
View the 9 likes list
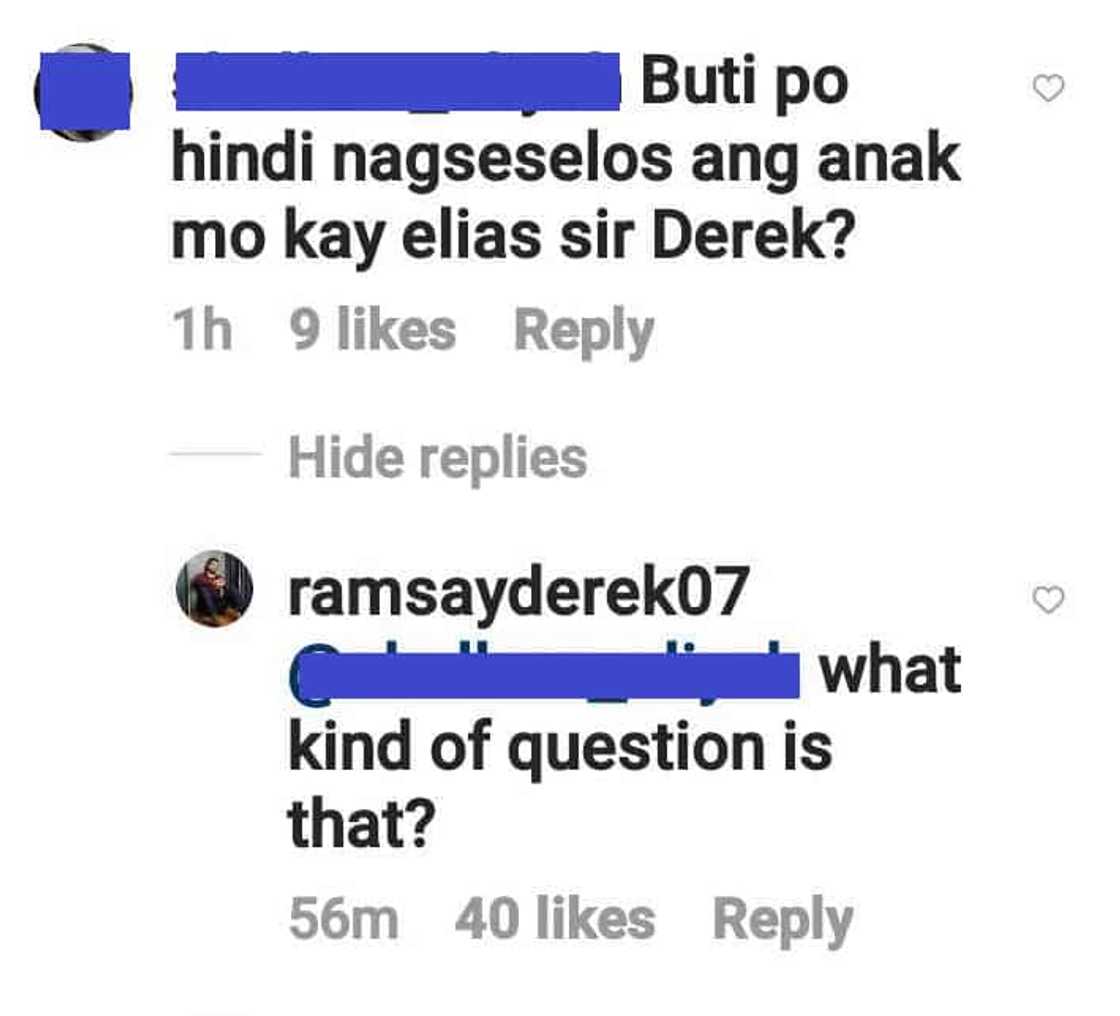373,330
